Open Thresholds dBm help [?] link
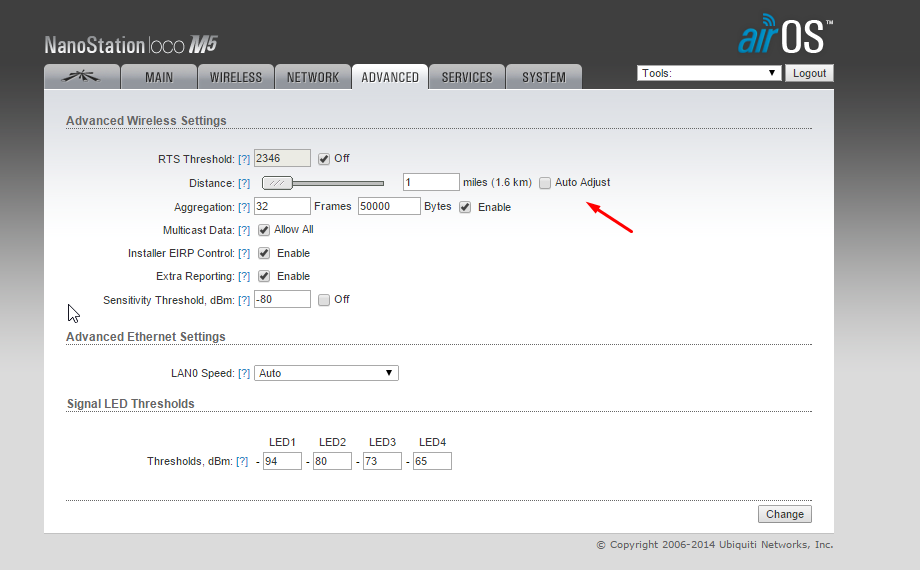 tap(242, 461)
